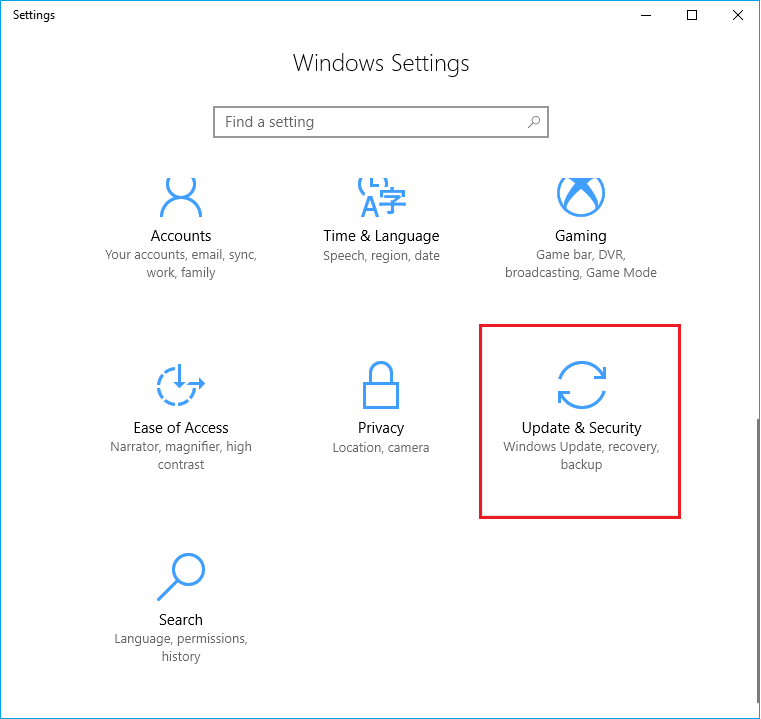This screenshot has height=719, width=761.
Task: Go to the Privacy text label
Action: click(381, 428)
